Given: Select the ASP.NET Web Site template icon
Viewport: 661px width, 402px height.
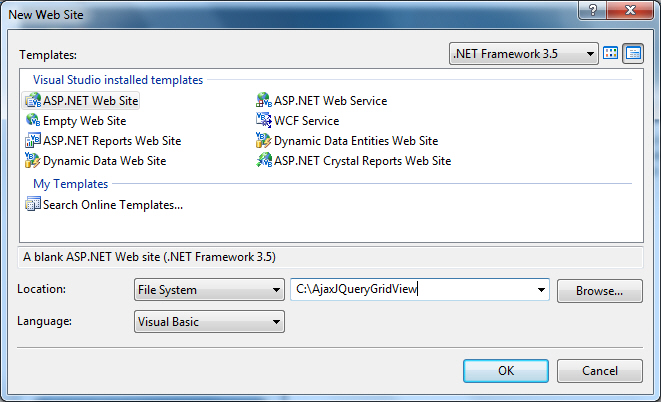Looking at the screenshot, I should coord(33,101).
